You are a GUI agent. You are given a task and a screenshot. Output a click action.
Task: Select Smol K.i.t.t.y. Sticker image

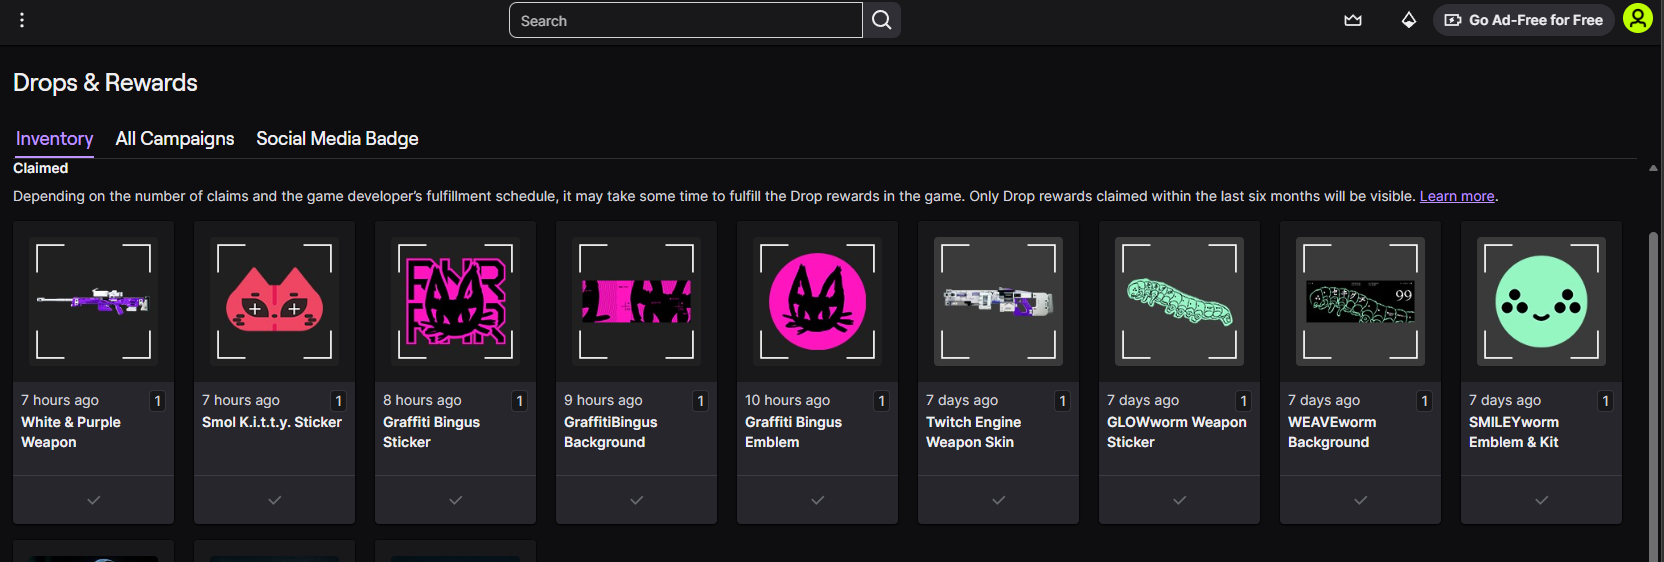(274, 301)
